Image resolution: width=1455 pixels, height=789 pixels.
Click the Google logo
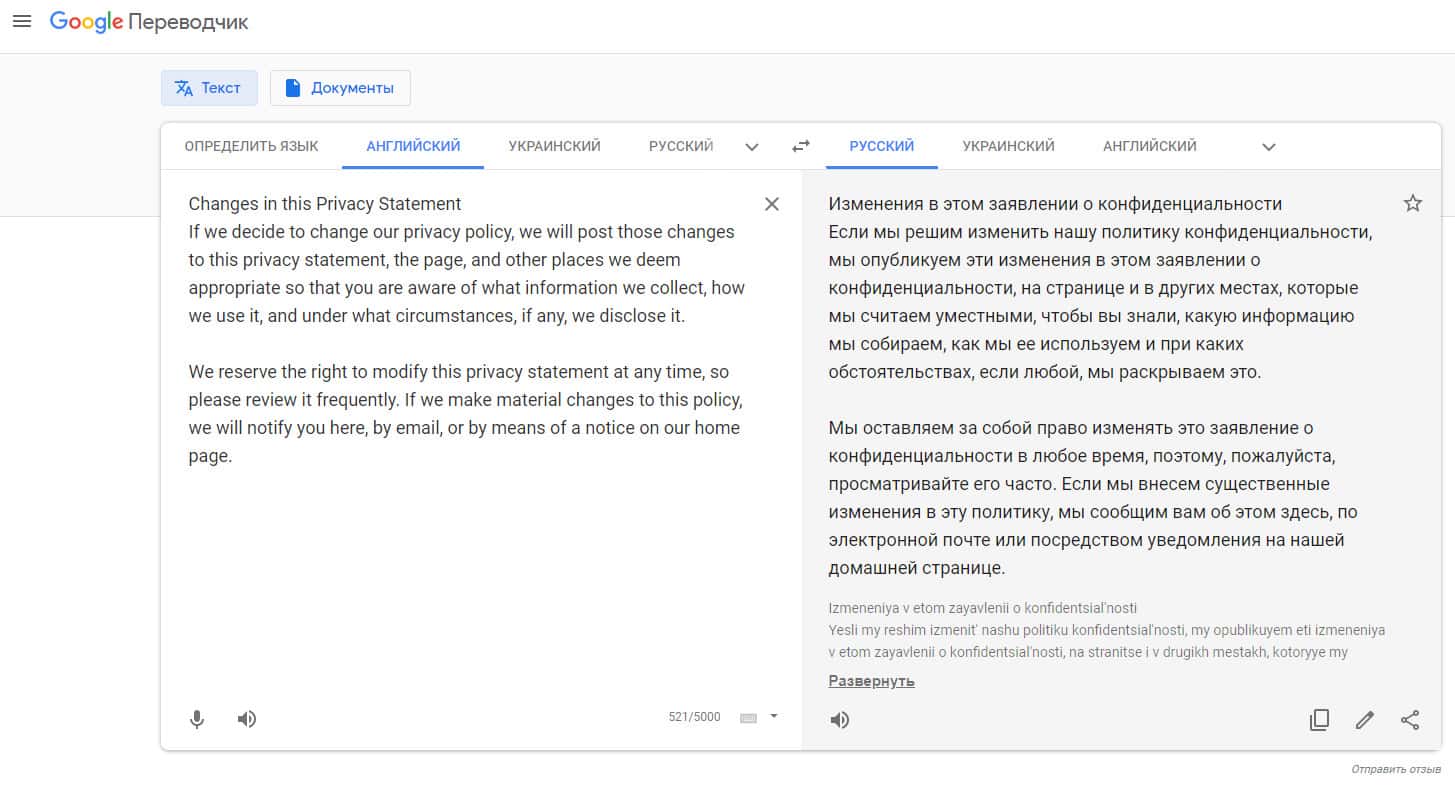[86, 22]
